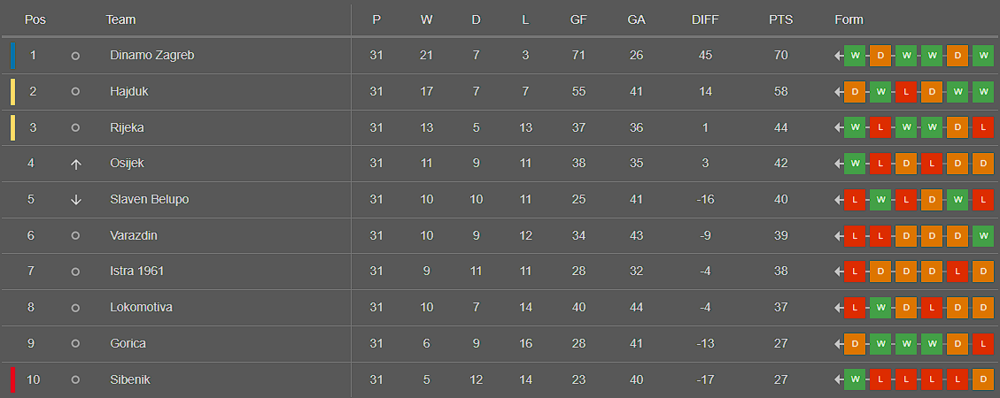Click the Team column header
The height and width of the screenshot is (398, 1000).
coord(121,20)
